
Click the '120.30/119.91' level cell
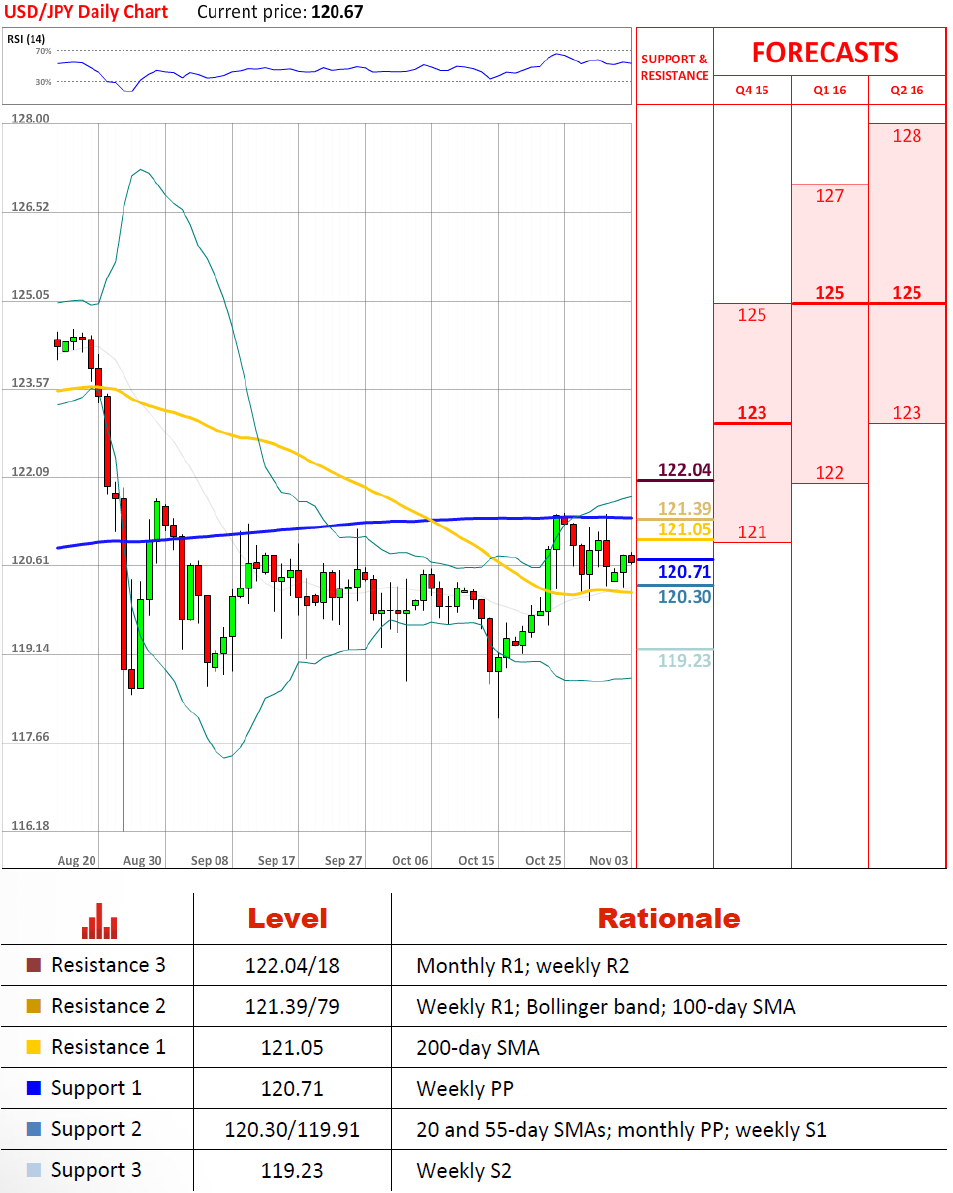tap(292, 1130)
